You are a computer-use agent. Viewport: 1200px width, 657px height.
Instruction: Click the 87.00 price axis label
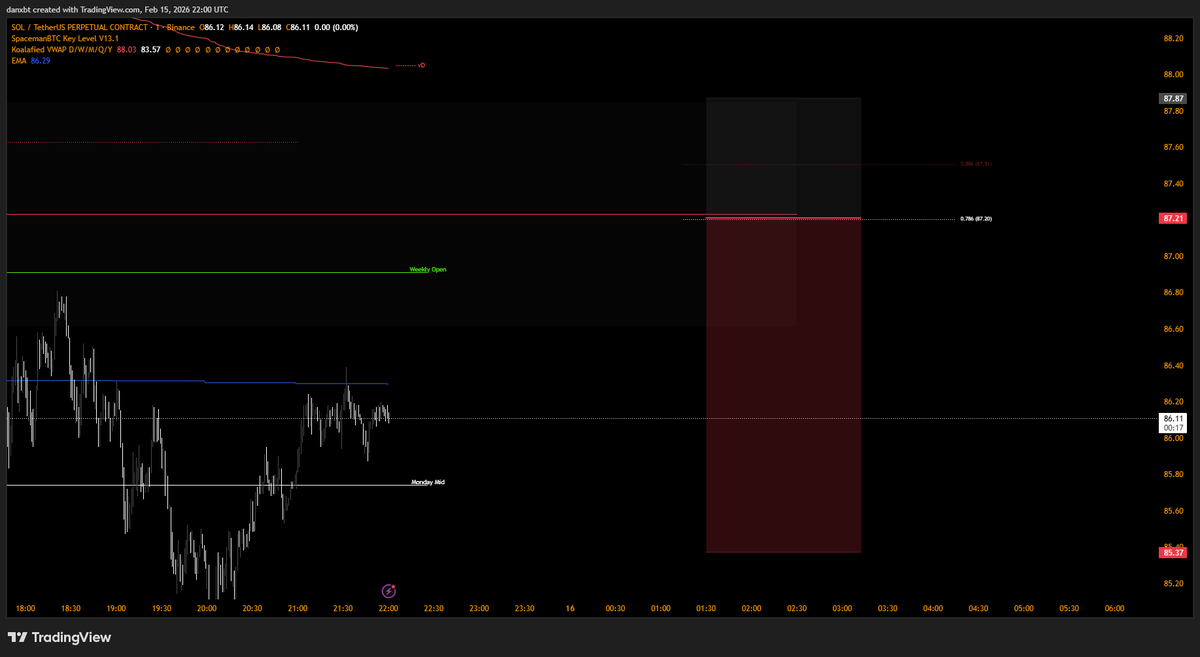1173,256
